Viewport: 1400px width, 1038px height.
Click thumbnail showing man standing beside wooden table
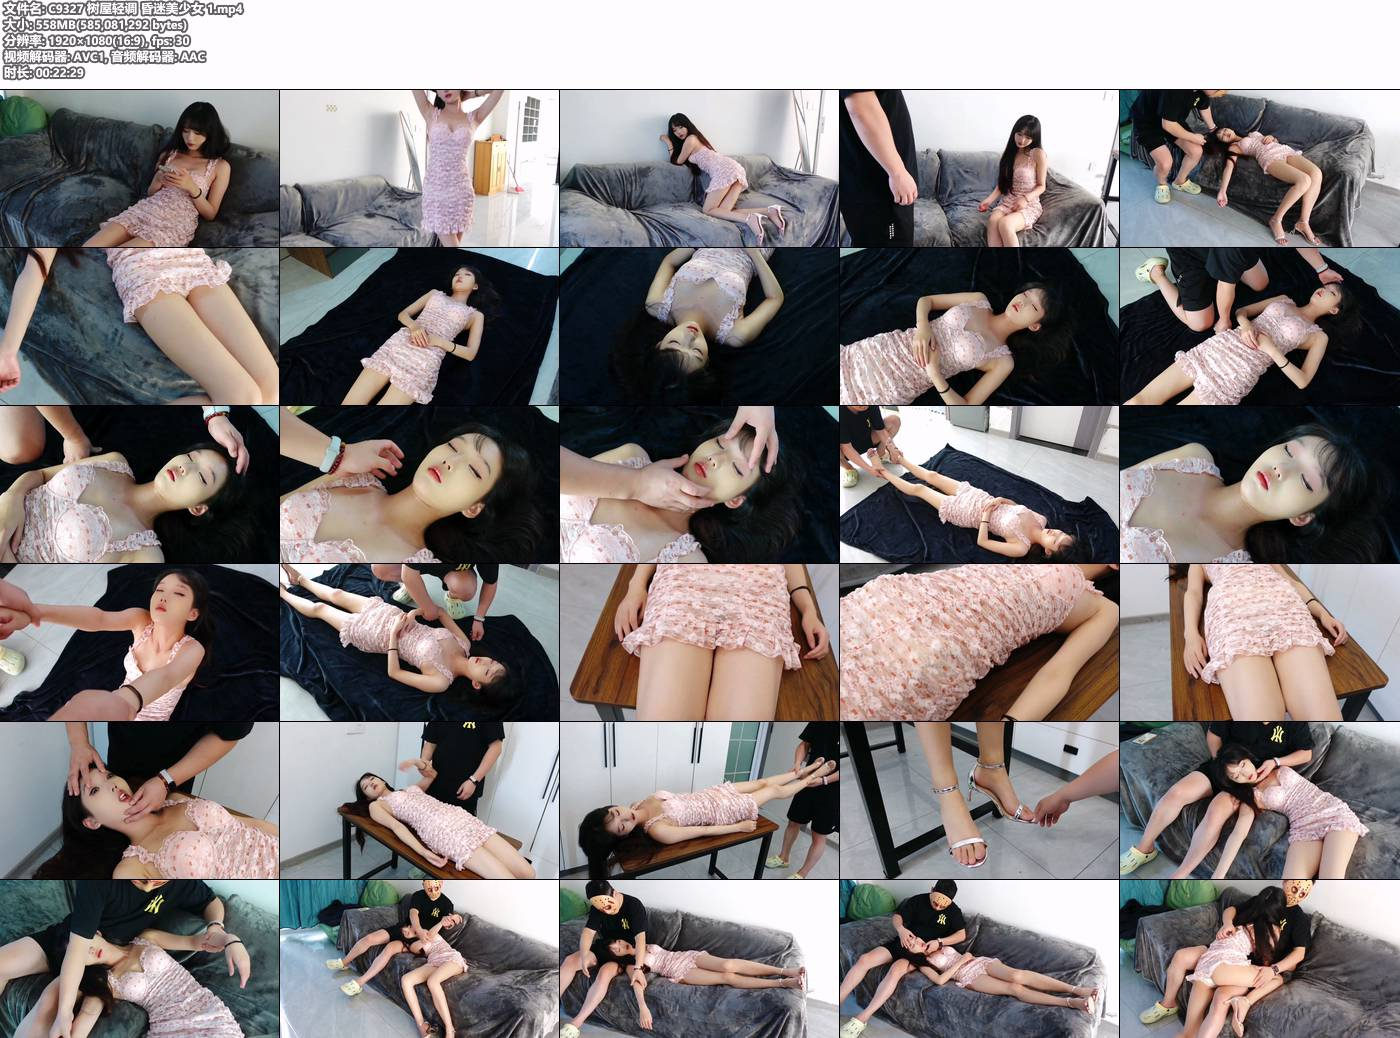tap(419, 800)
